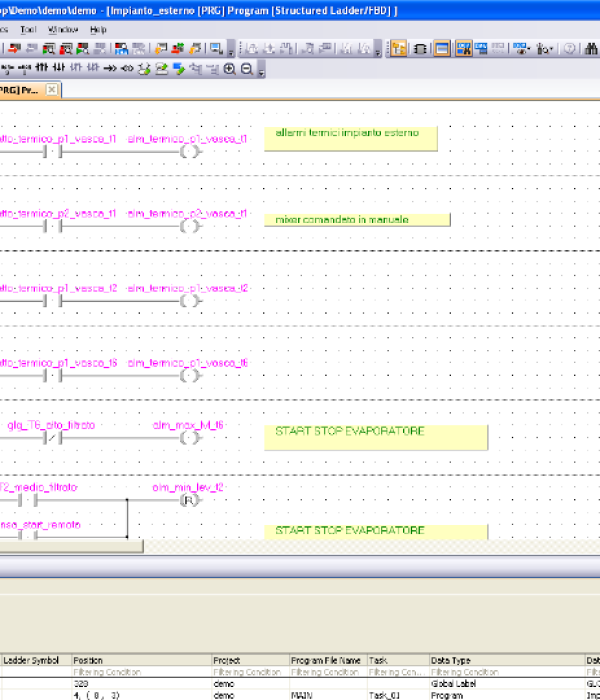Image resolution: width=600 pixels, height=700 pixels.
Task: Toggle the Navigation tree window icon
Action: click(x=398, y=48)
